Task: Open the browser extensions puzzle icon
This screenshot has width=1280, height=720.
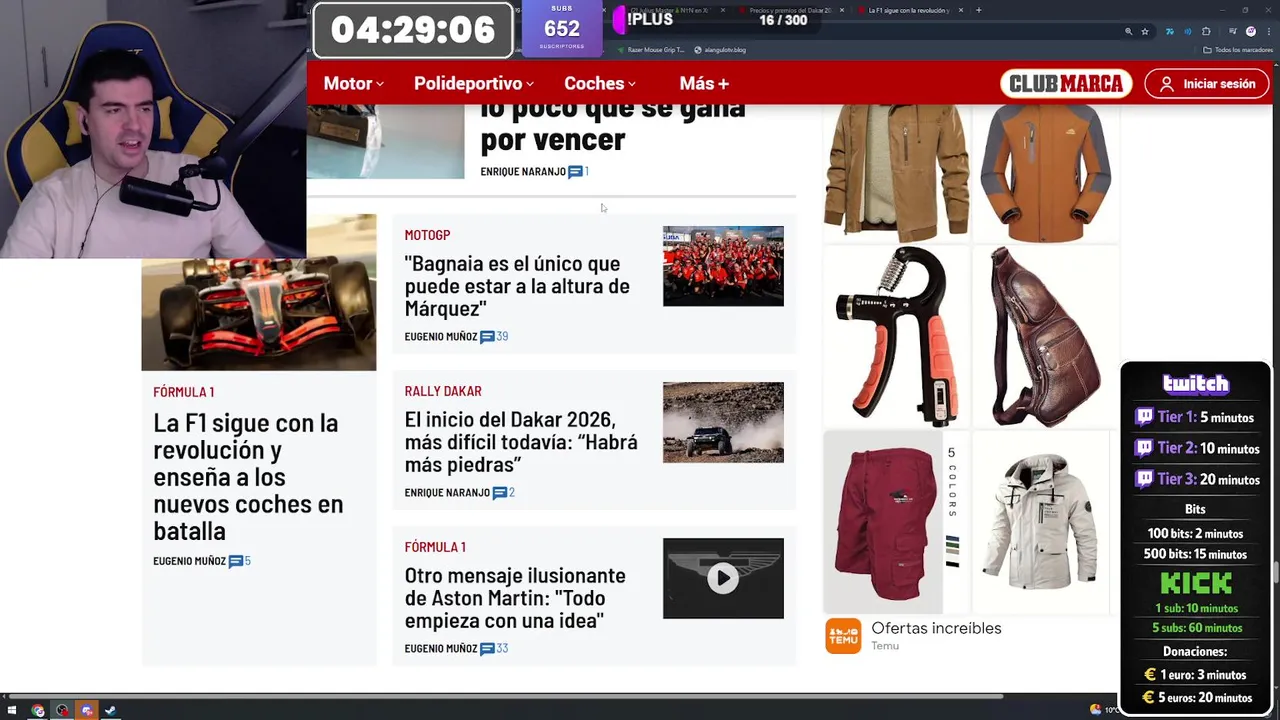Action: pos(1206,31)
